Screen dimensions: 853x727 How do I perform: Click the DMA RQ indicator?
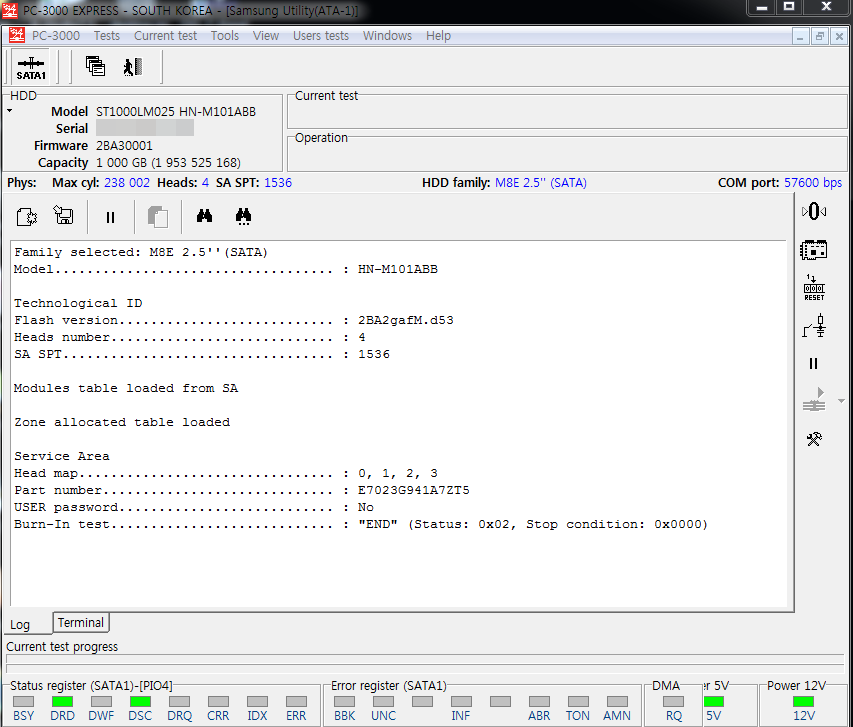tap(673, 701)
